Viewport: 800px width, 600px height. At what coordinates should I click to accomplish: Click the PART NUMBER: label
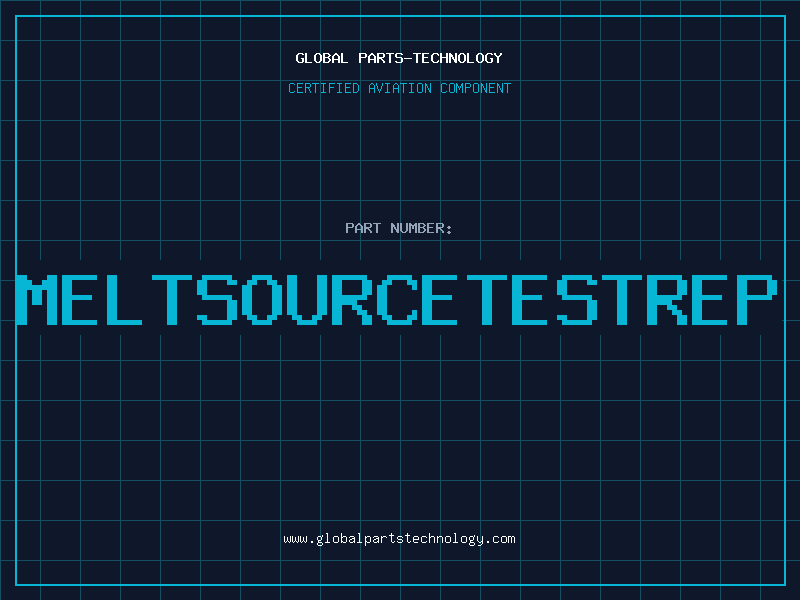coord(399,228)
